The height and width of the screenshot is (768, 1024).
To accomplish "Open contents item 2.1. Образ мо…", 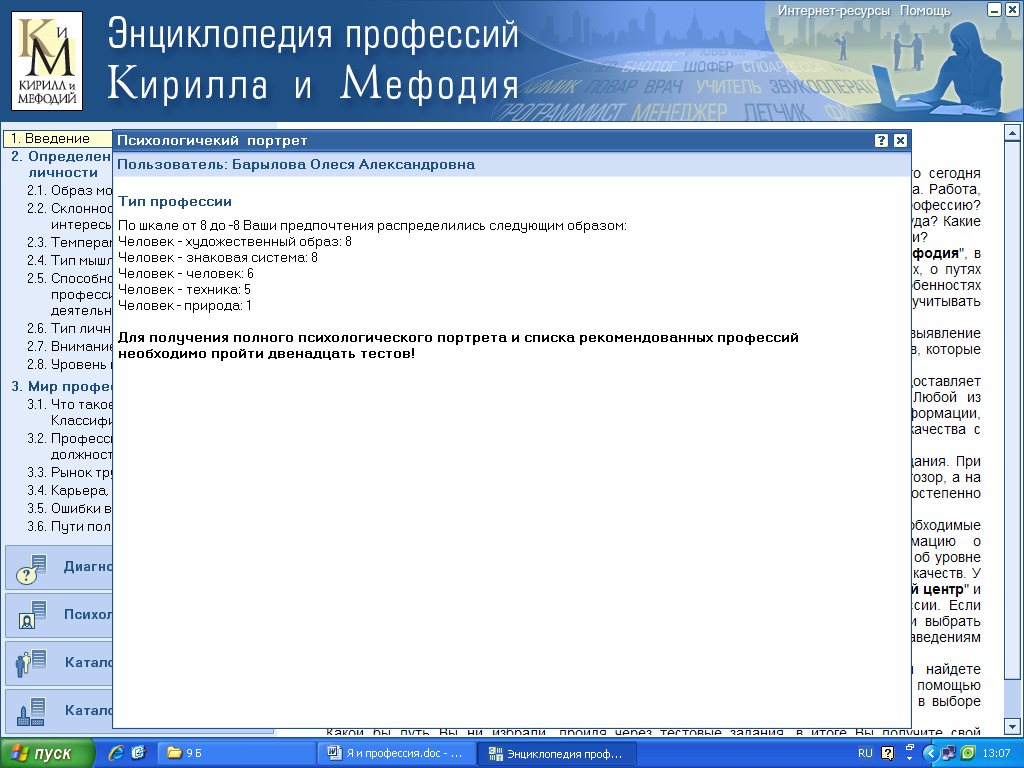I will click(x=69, y=191).
